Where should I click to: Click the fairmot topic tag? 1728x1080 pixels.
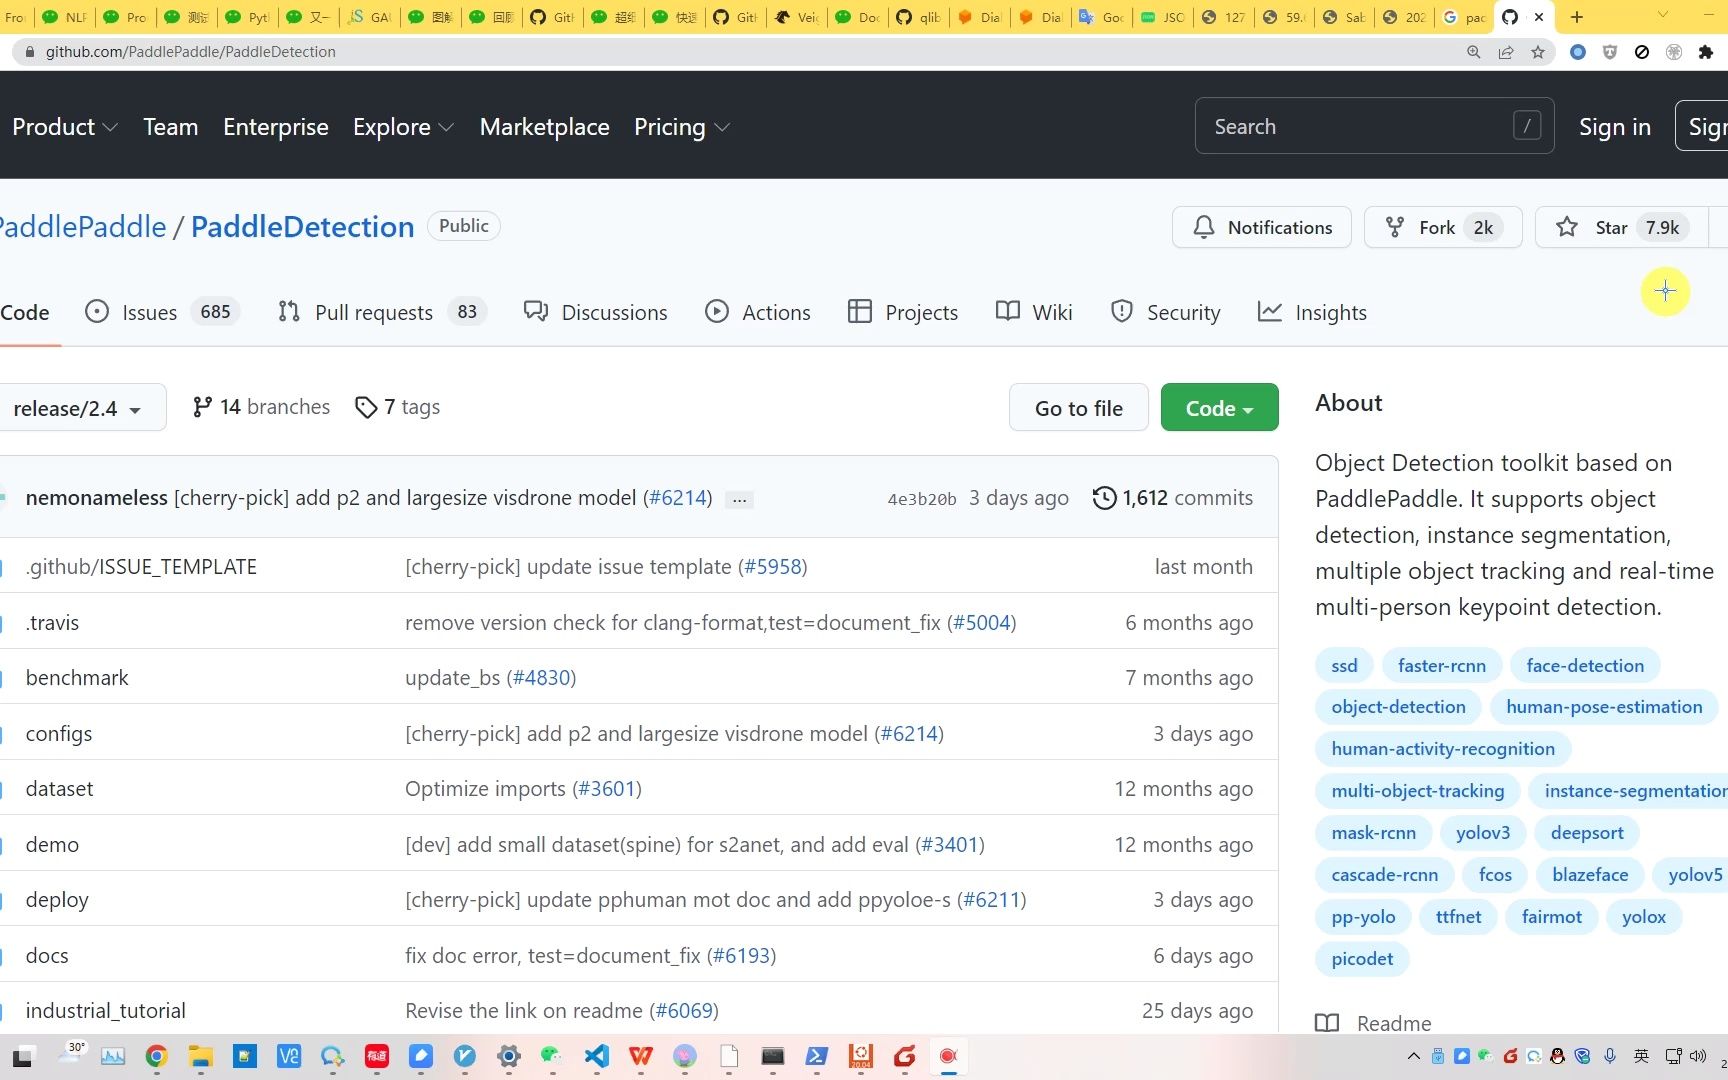tap(1552, 917)
